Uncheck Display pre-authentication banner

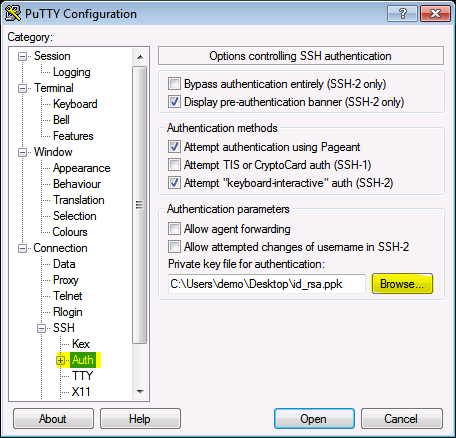174,101
